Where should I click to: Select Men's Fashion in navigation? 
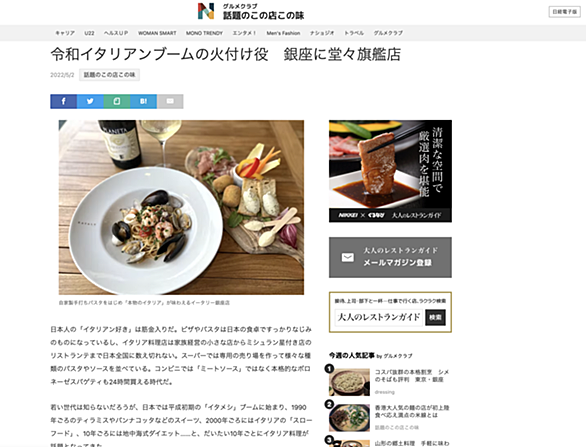[x=283, y=33]
